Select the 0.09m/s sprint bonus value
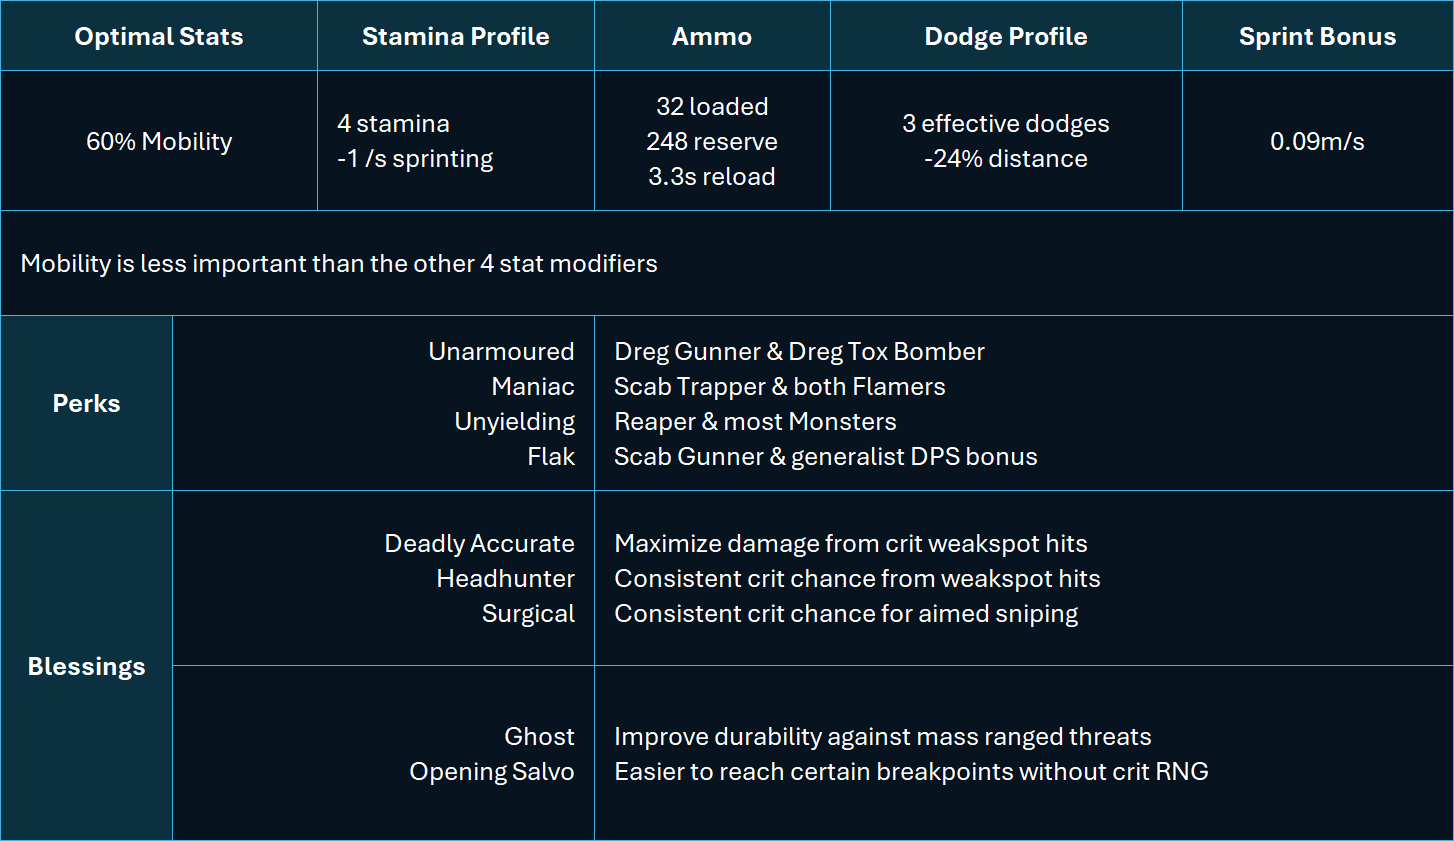This screenshot has width=1454, height=841. [1317, 141]
